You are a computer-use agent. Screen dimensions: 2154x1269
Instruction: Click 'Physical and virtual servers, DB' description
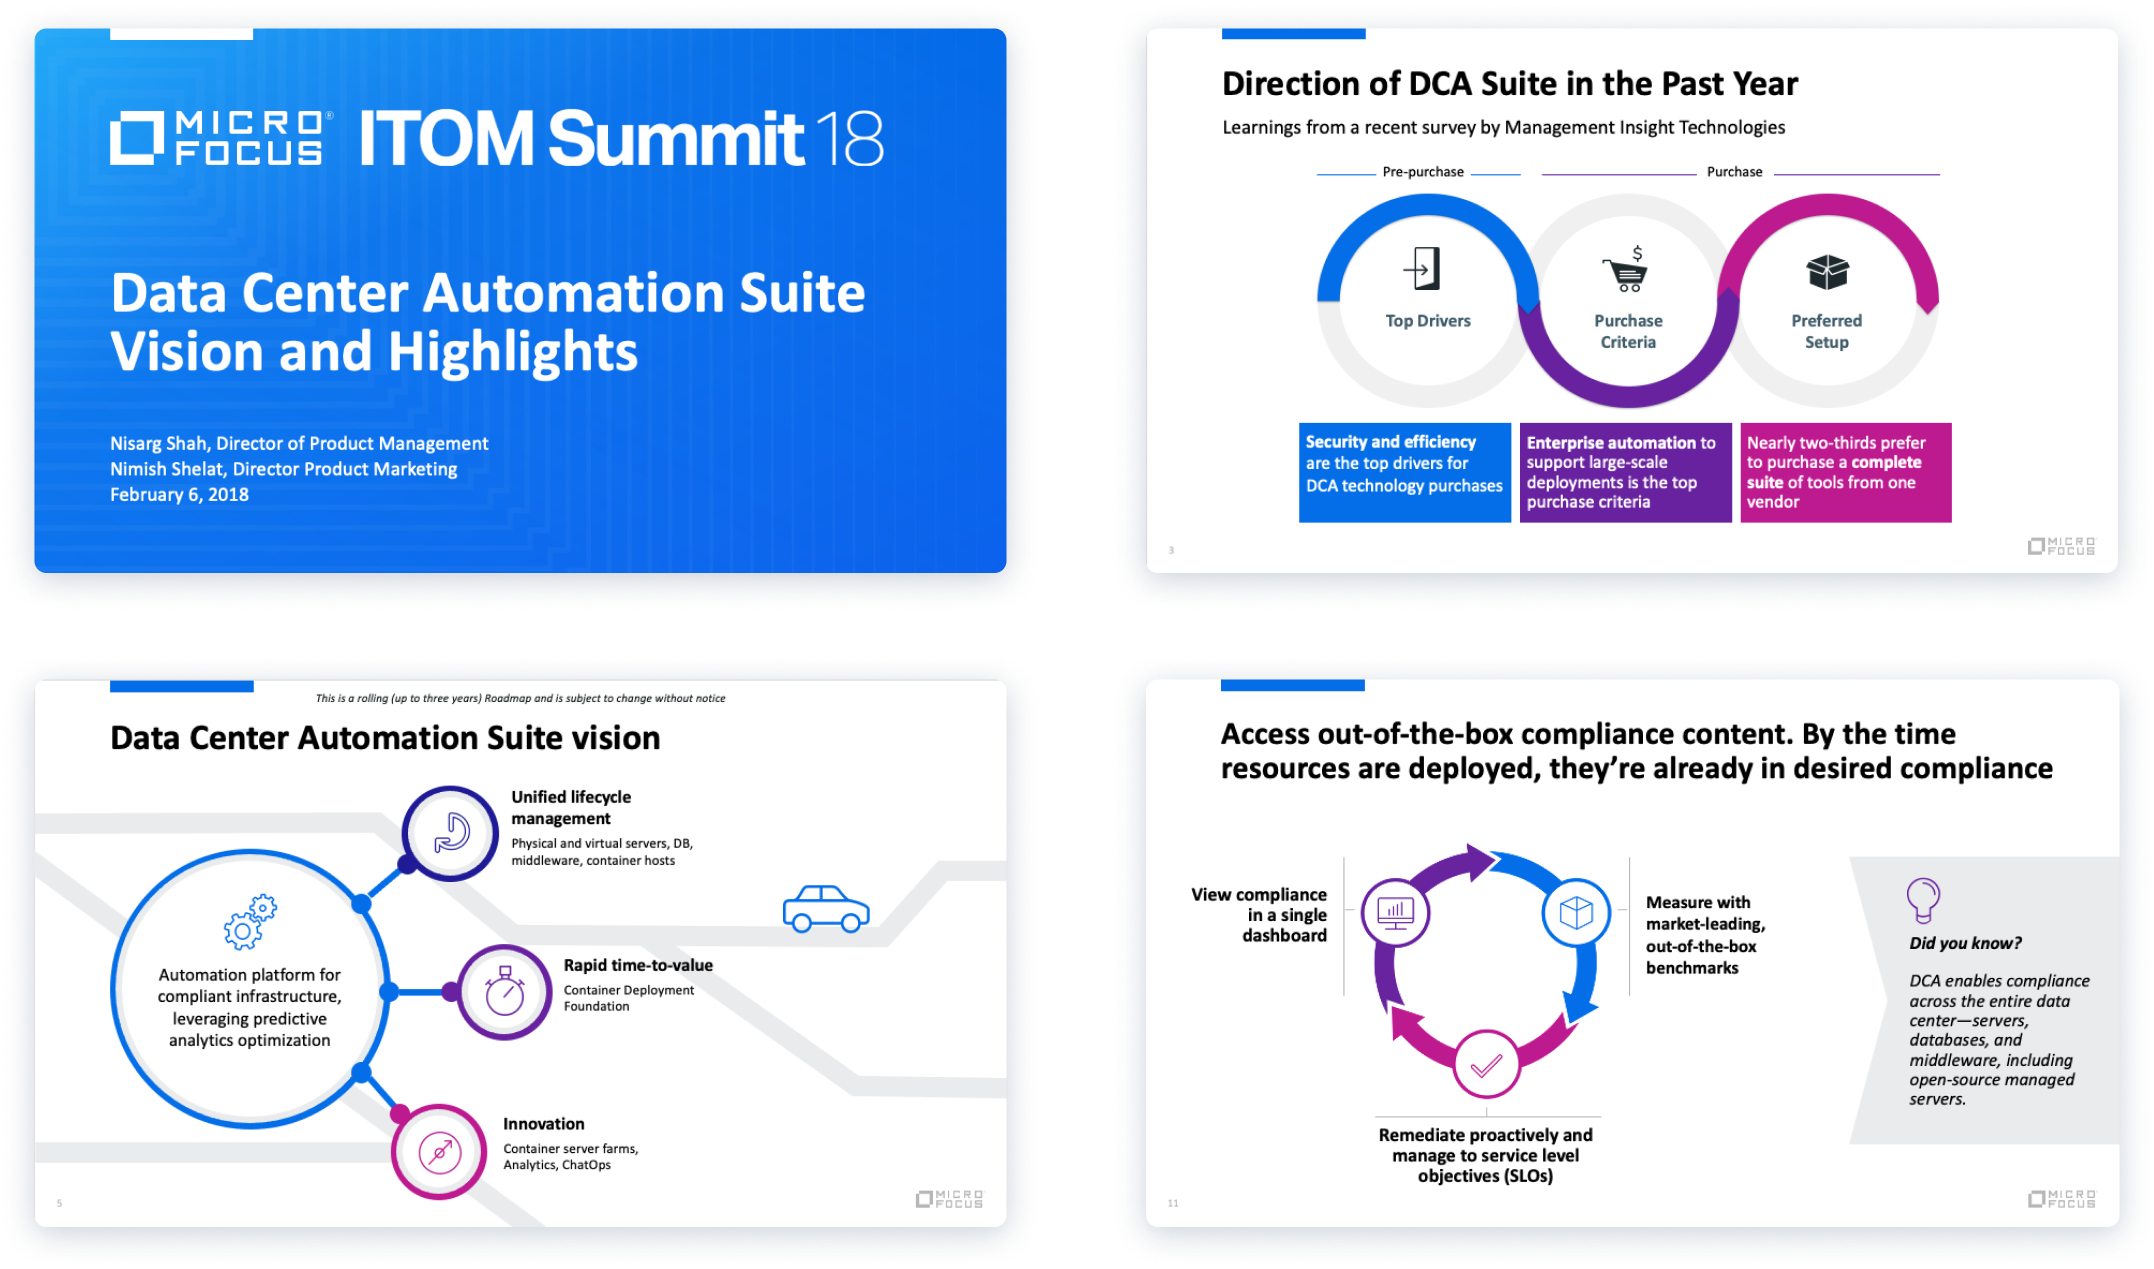point(602,852)
